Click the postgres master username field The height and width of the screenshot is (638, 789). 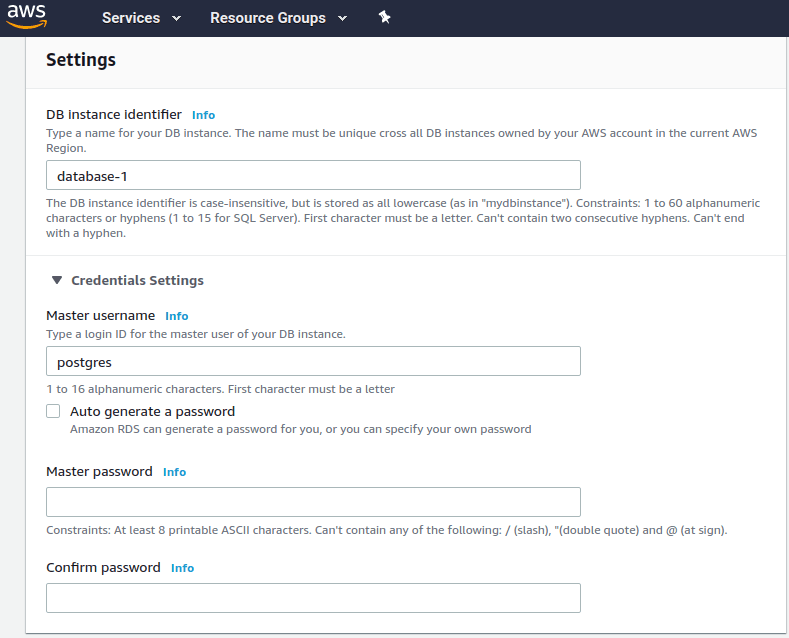313,361
